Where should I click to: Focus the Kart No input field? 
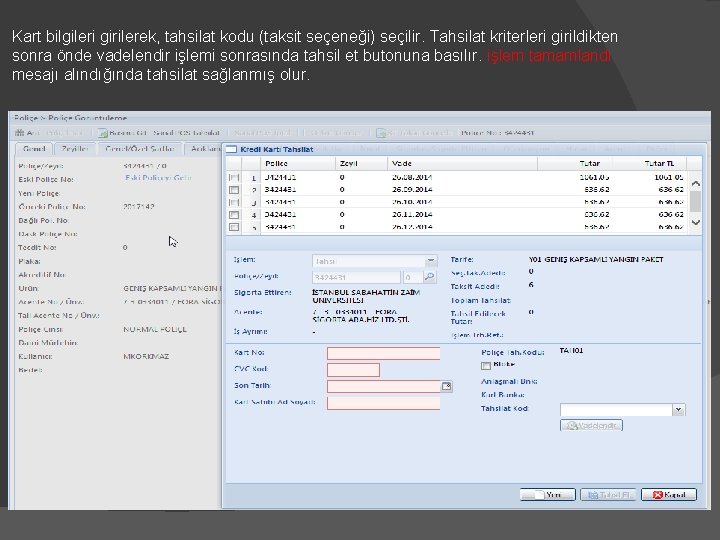(383, 353)
